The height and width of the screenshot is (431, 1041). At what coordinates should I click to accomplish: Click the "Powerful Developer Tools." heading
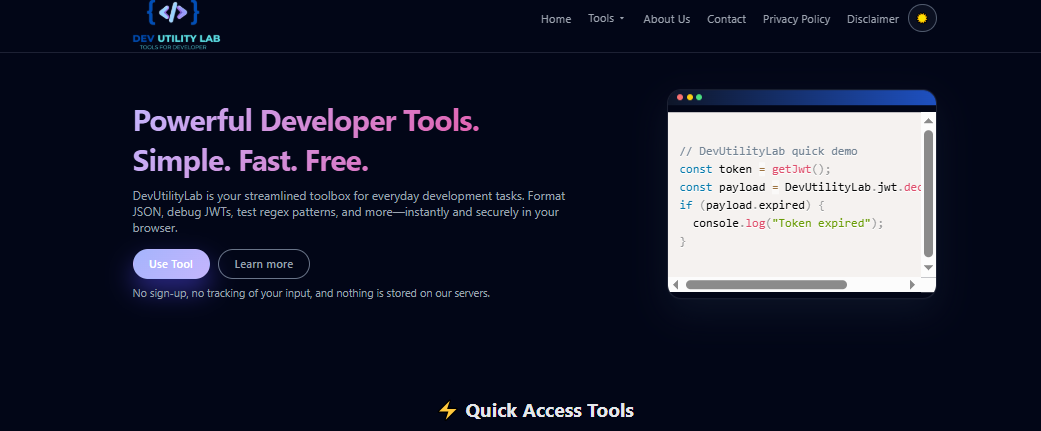[306, 121]
